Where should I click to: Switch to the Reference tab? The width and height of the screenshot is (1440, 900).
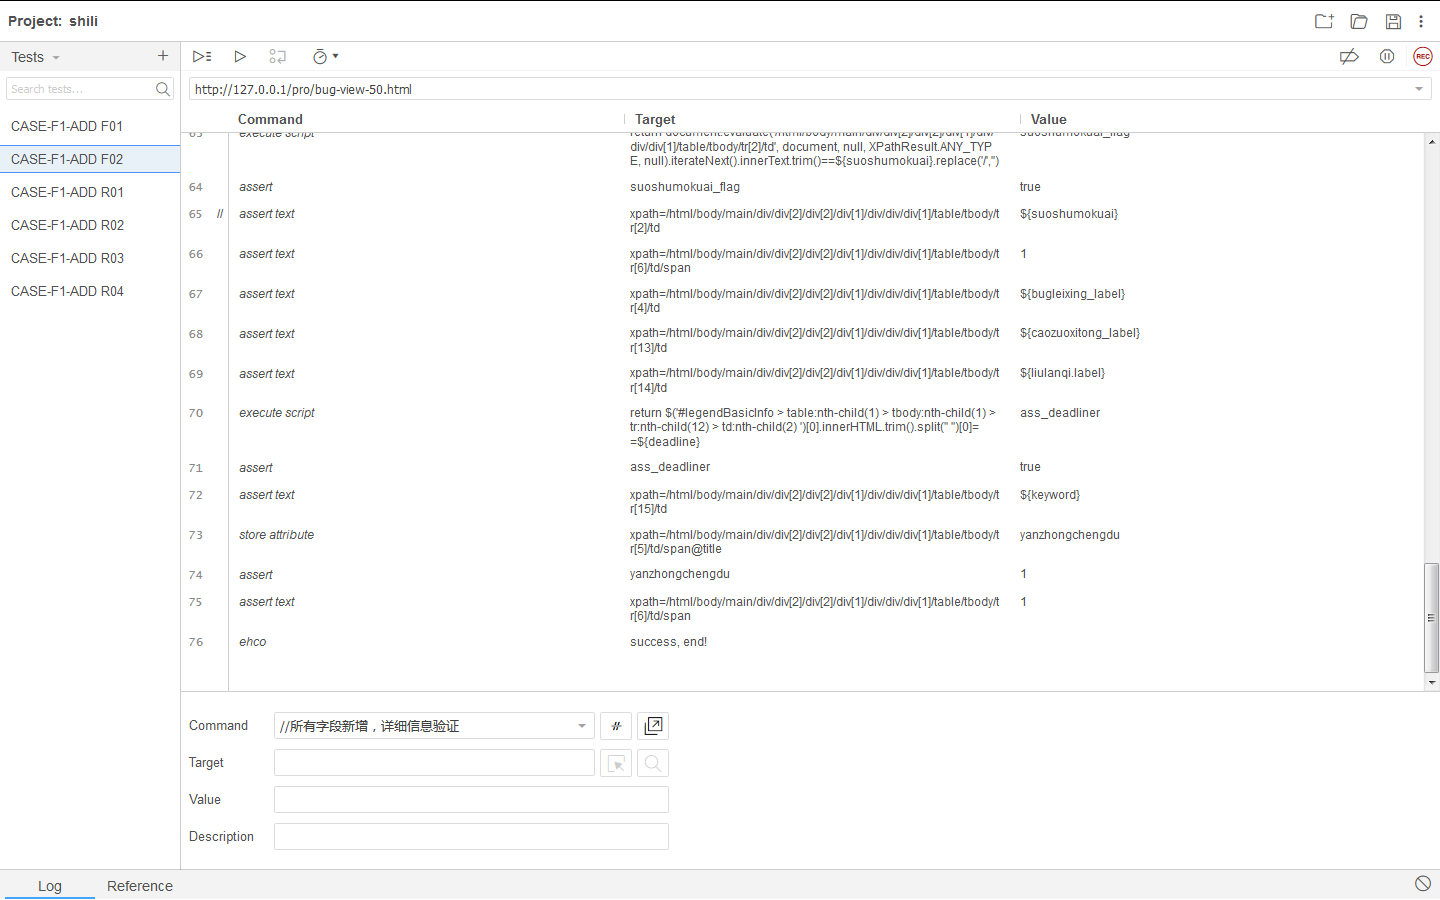tap(139, 886)
